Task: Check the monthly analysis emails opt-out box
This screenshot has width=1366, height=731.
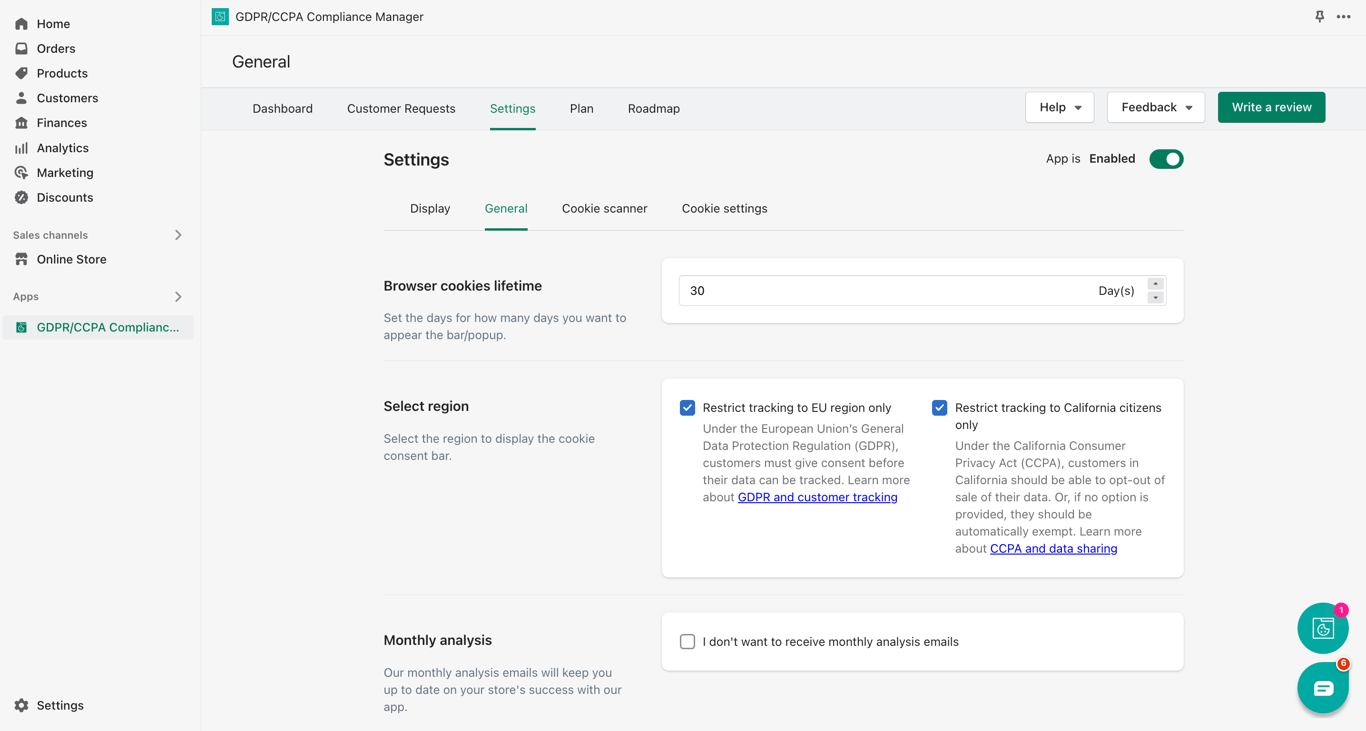Action: pyautogui.click(x=688, y=642)
